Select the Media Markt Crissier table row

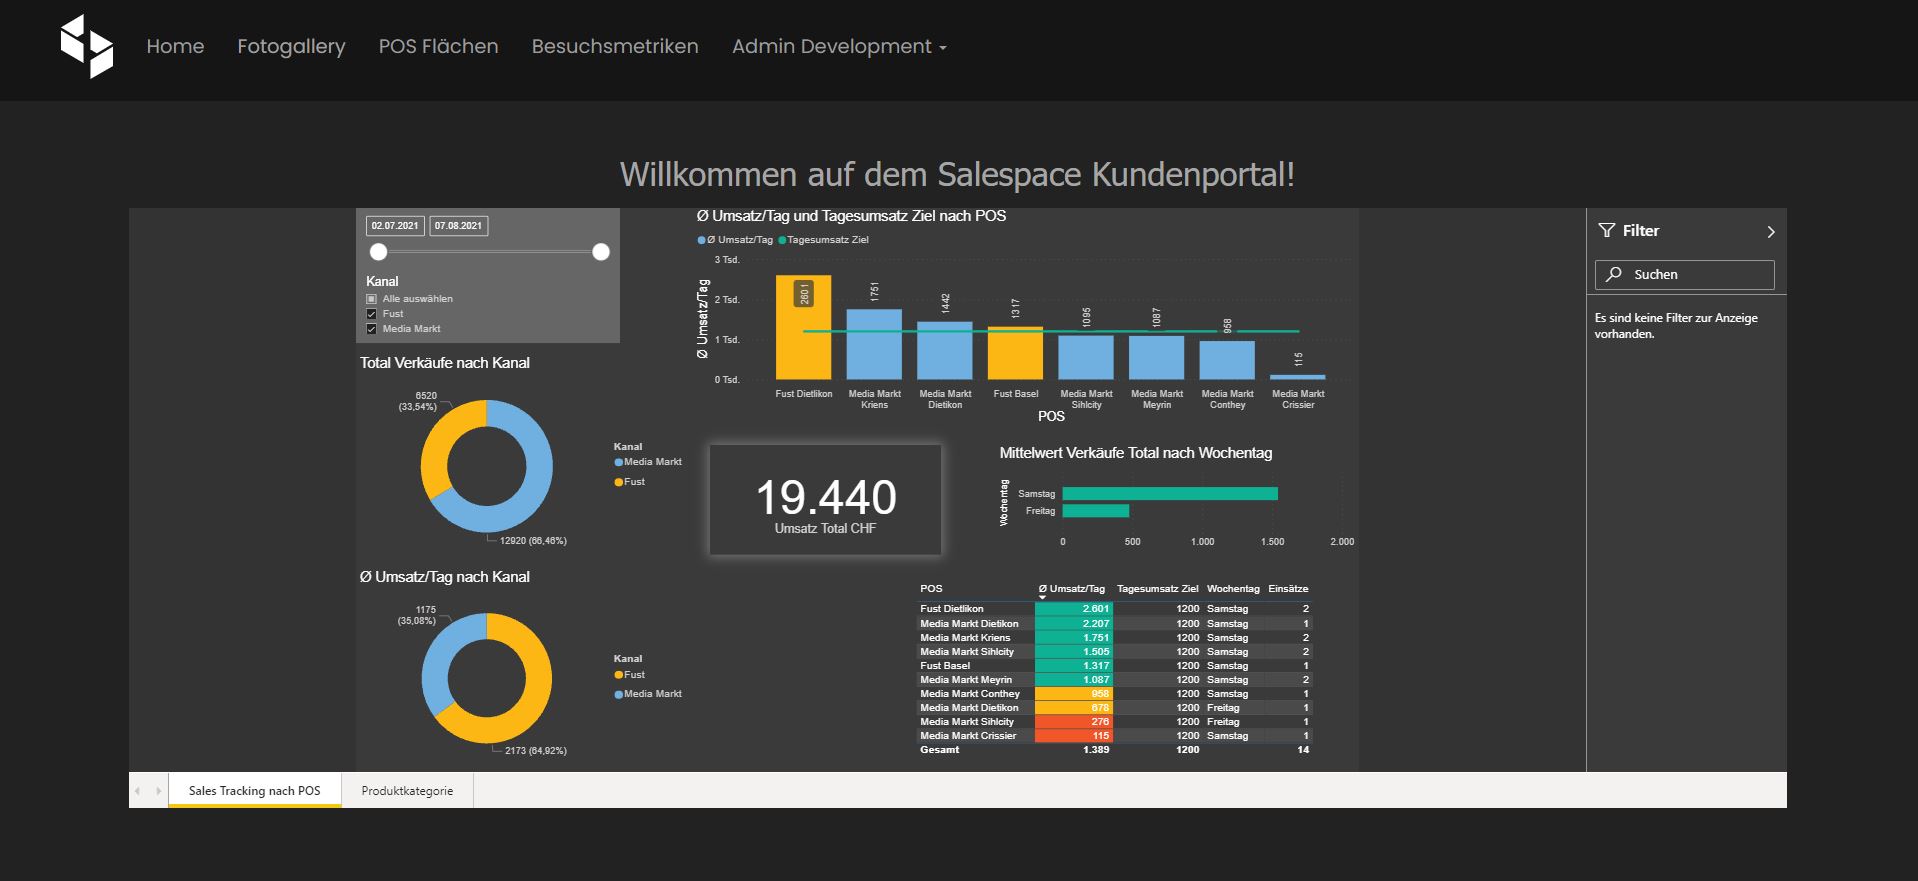(1114, 735)
